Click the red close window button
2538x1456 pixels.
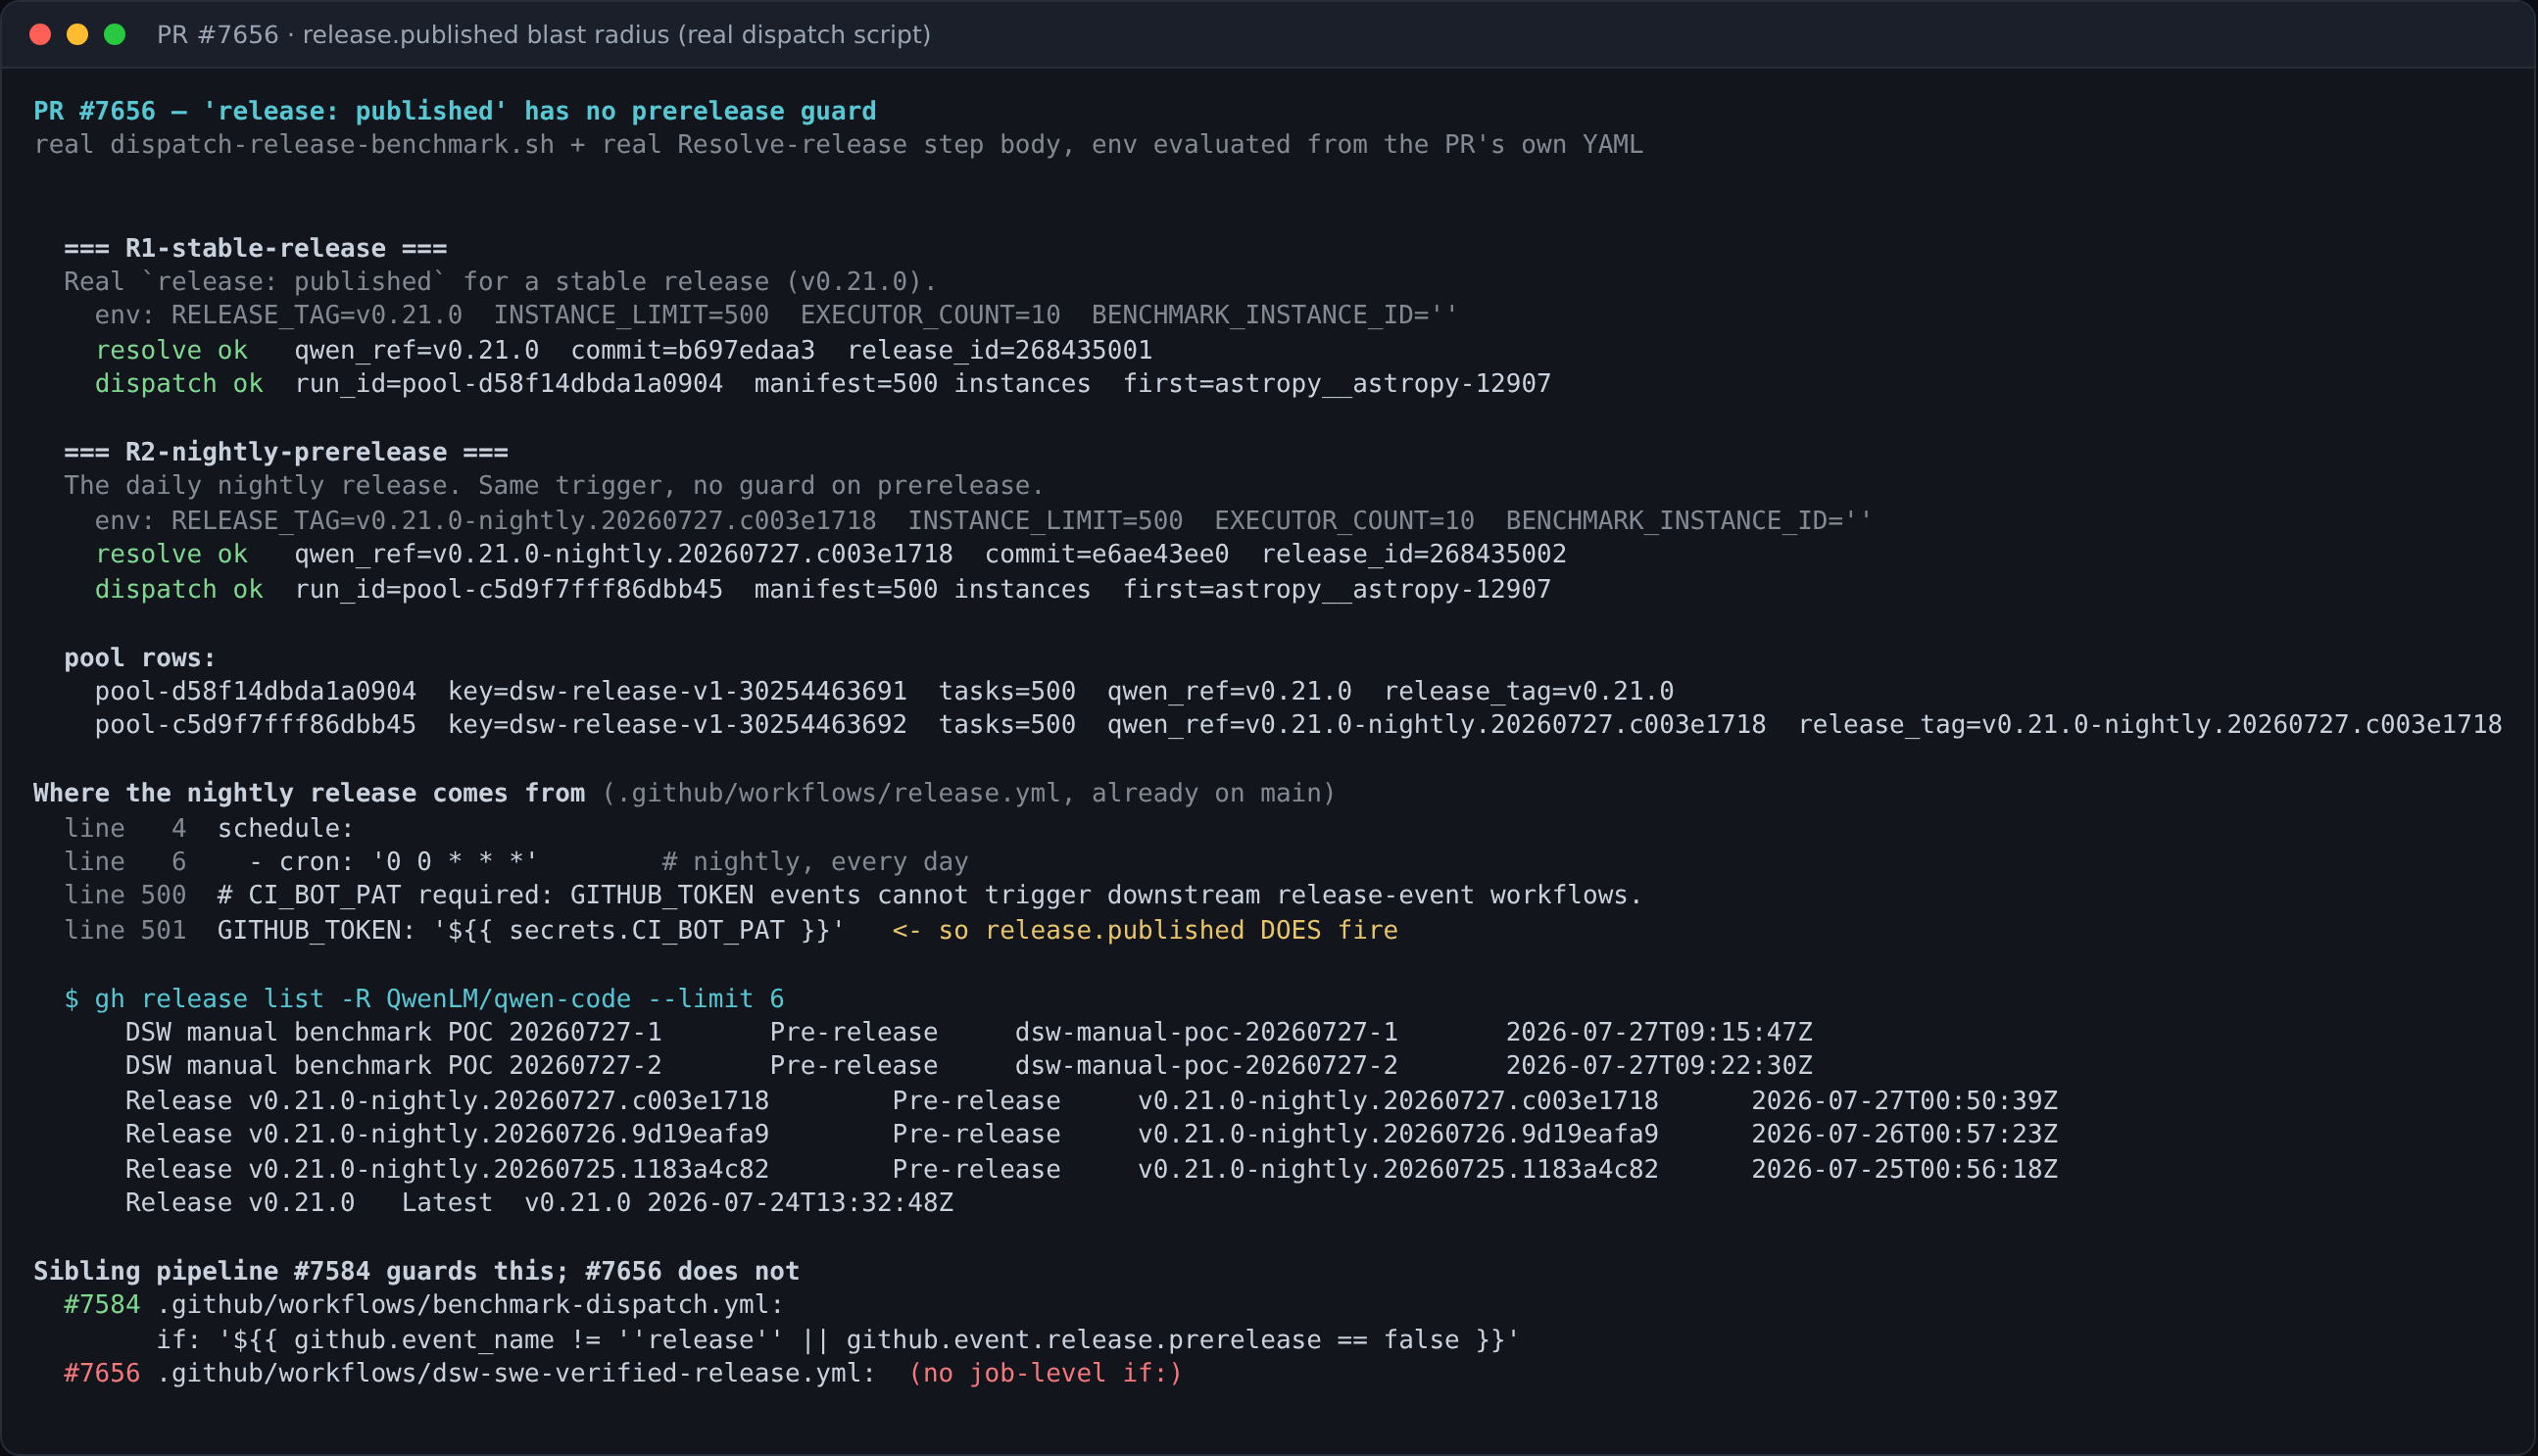pos(40,35)
